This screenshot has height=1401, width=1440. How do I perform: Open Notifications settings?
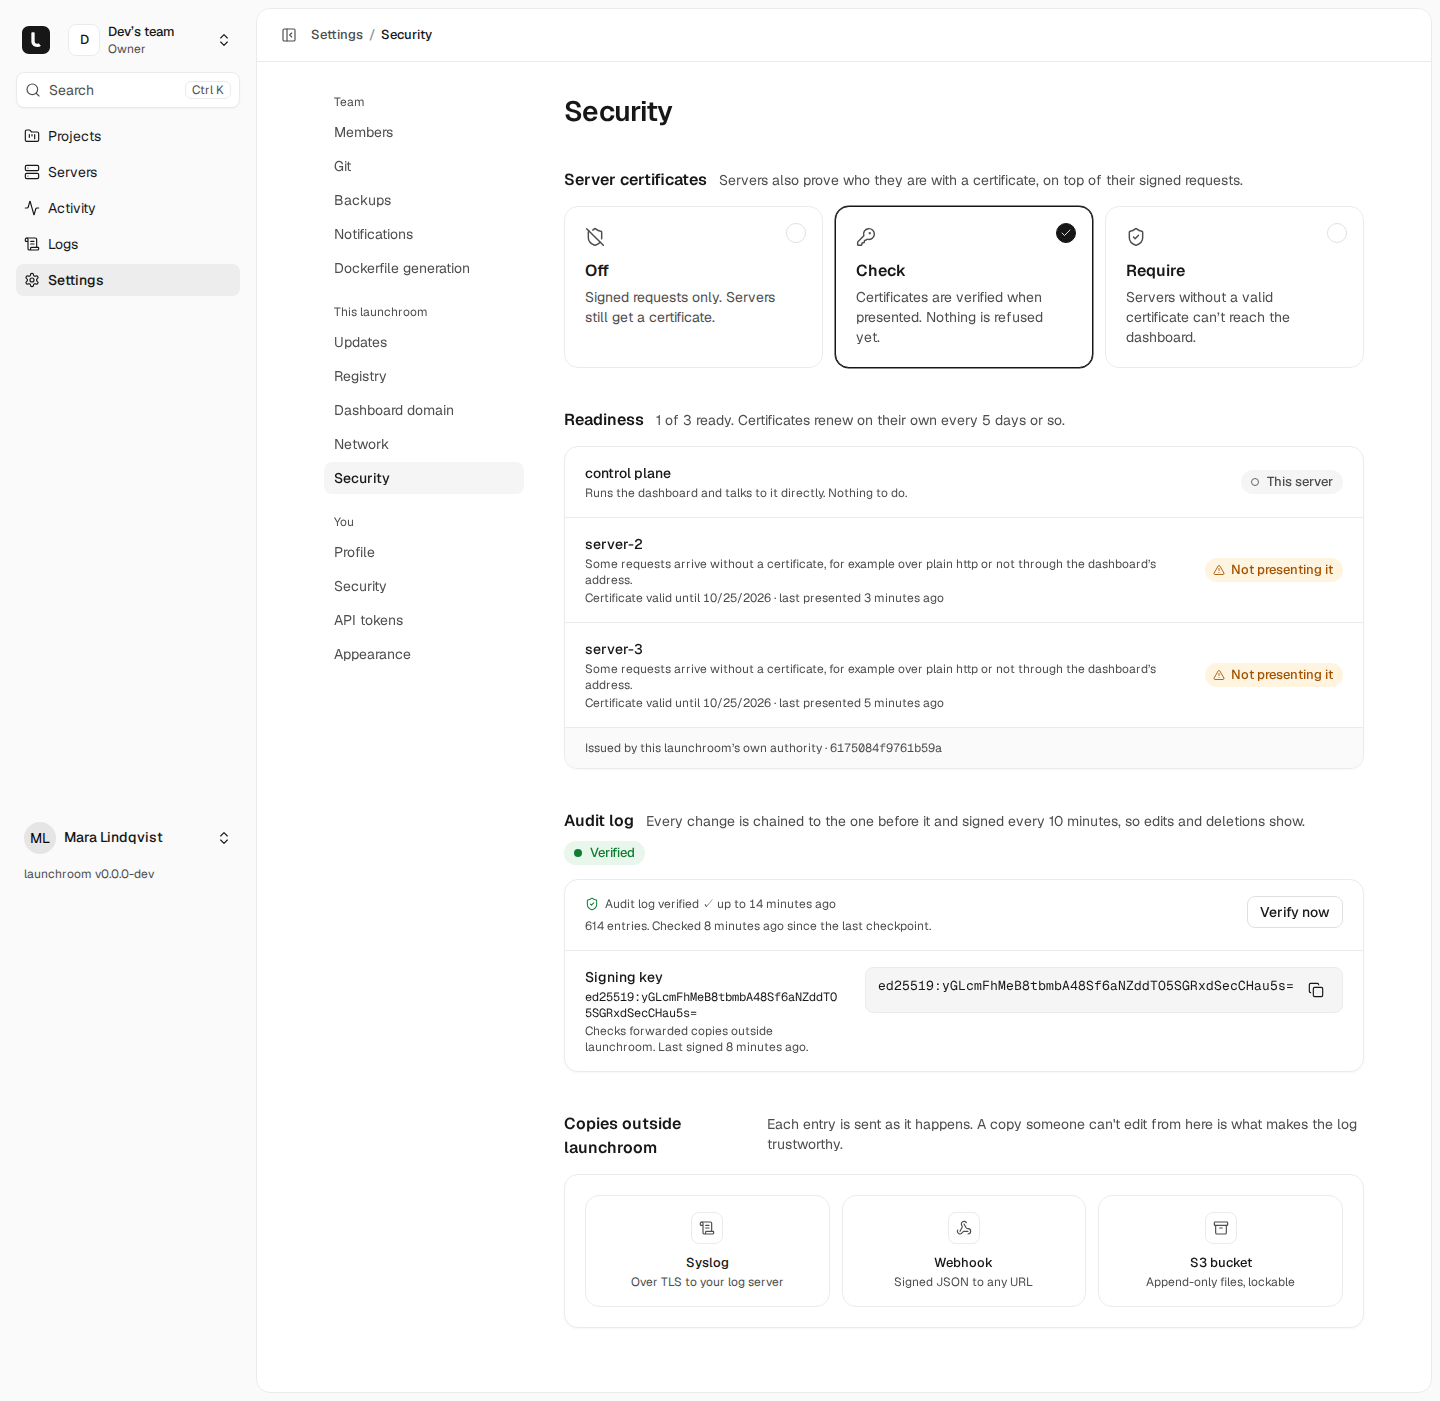click(424, 234)
